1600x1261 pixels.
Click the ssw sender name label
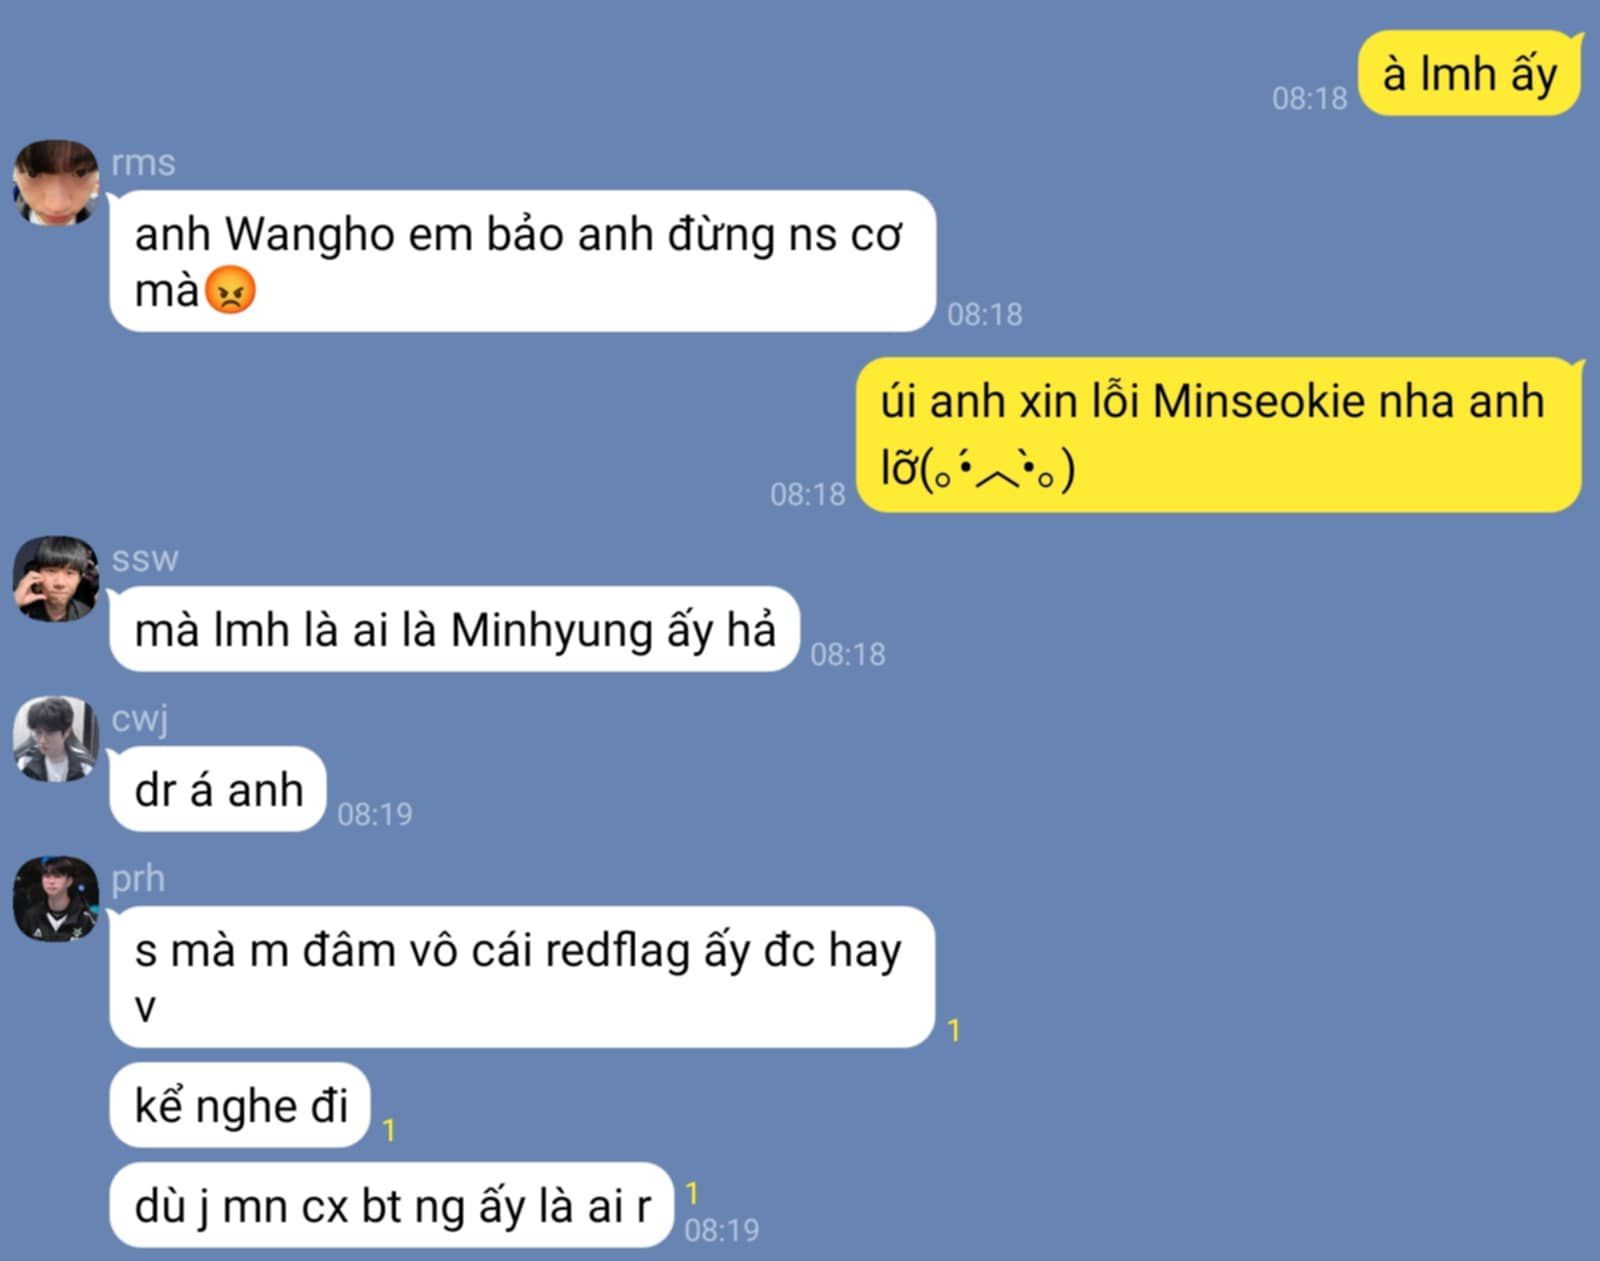[145, 559]
